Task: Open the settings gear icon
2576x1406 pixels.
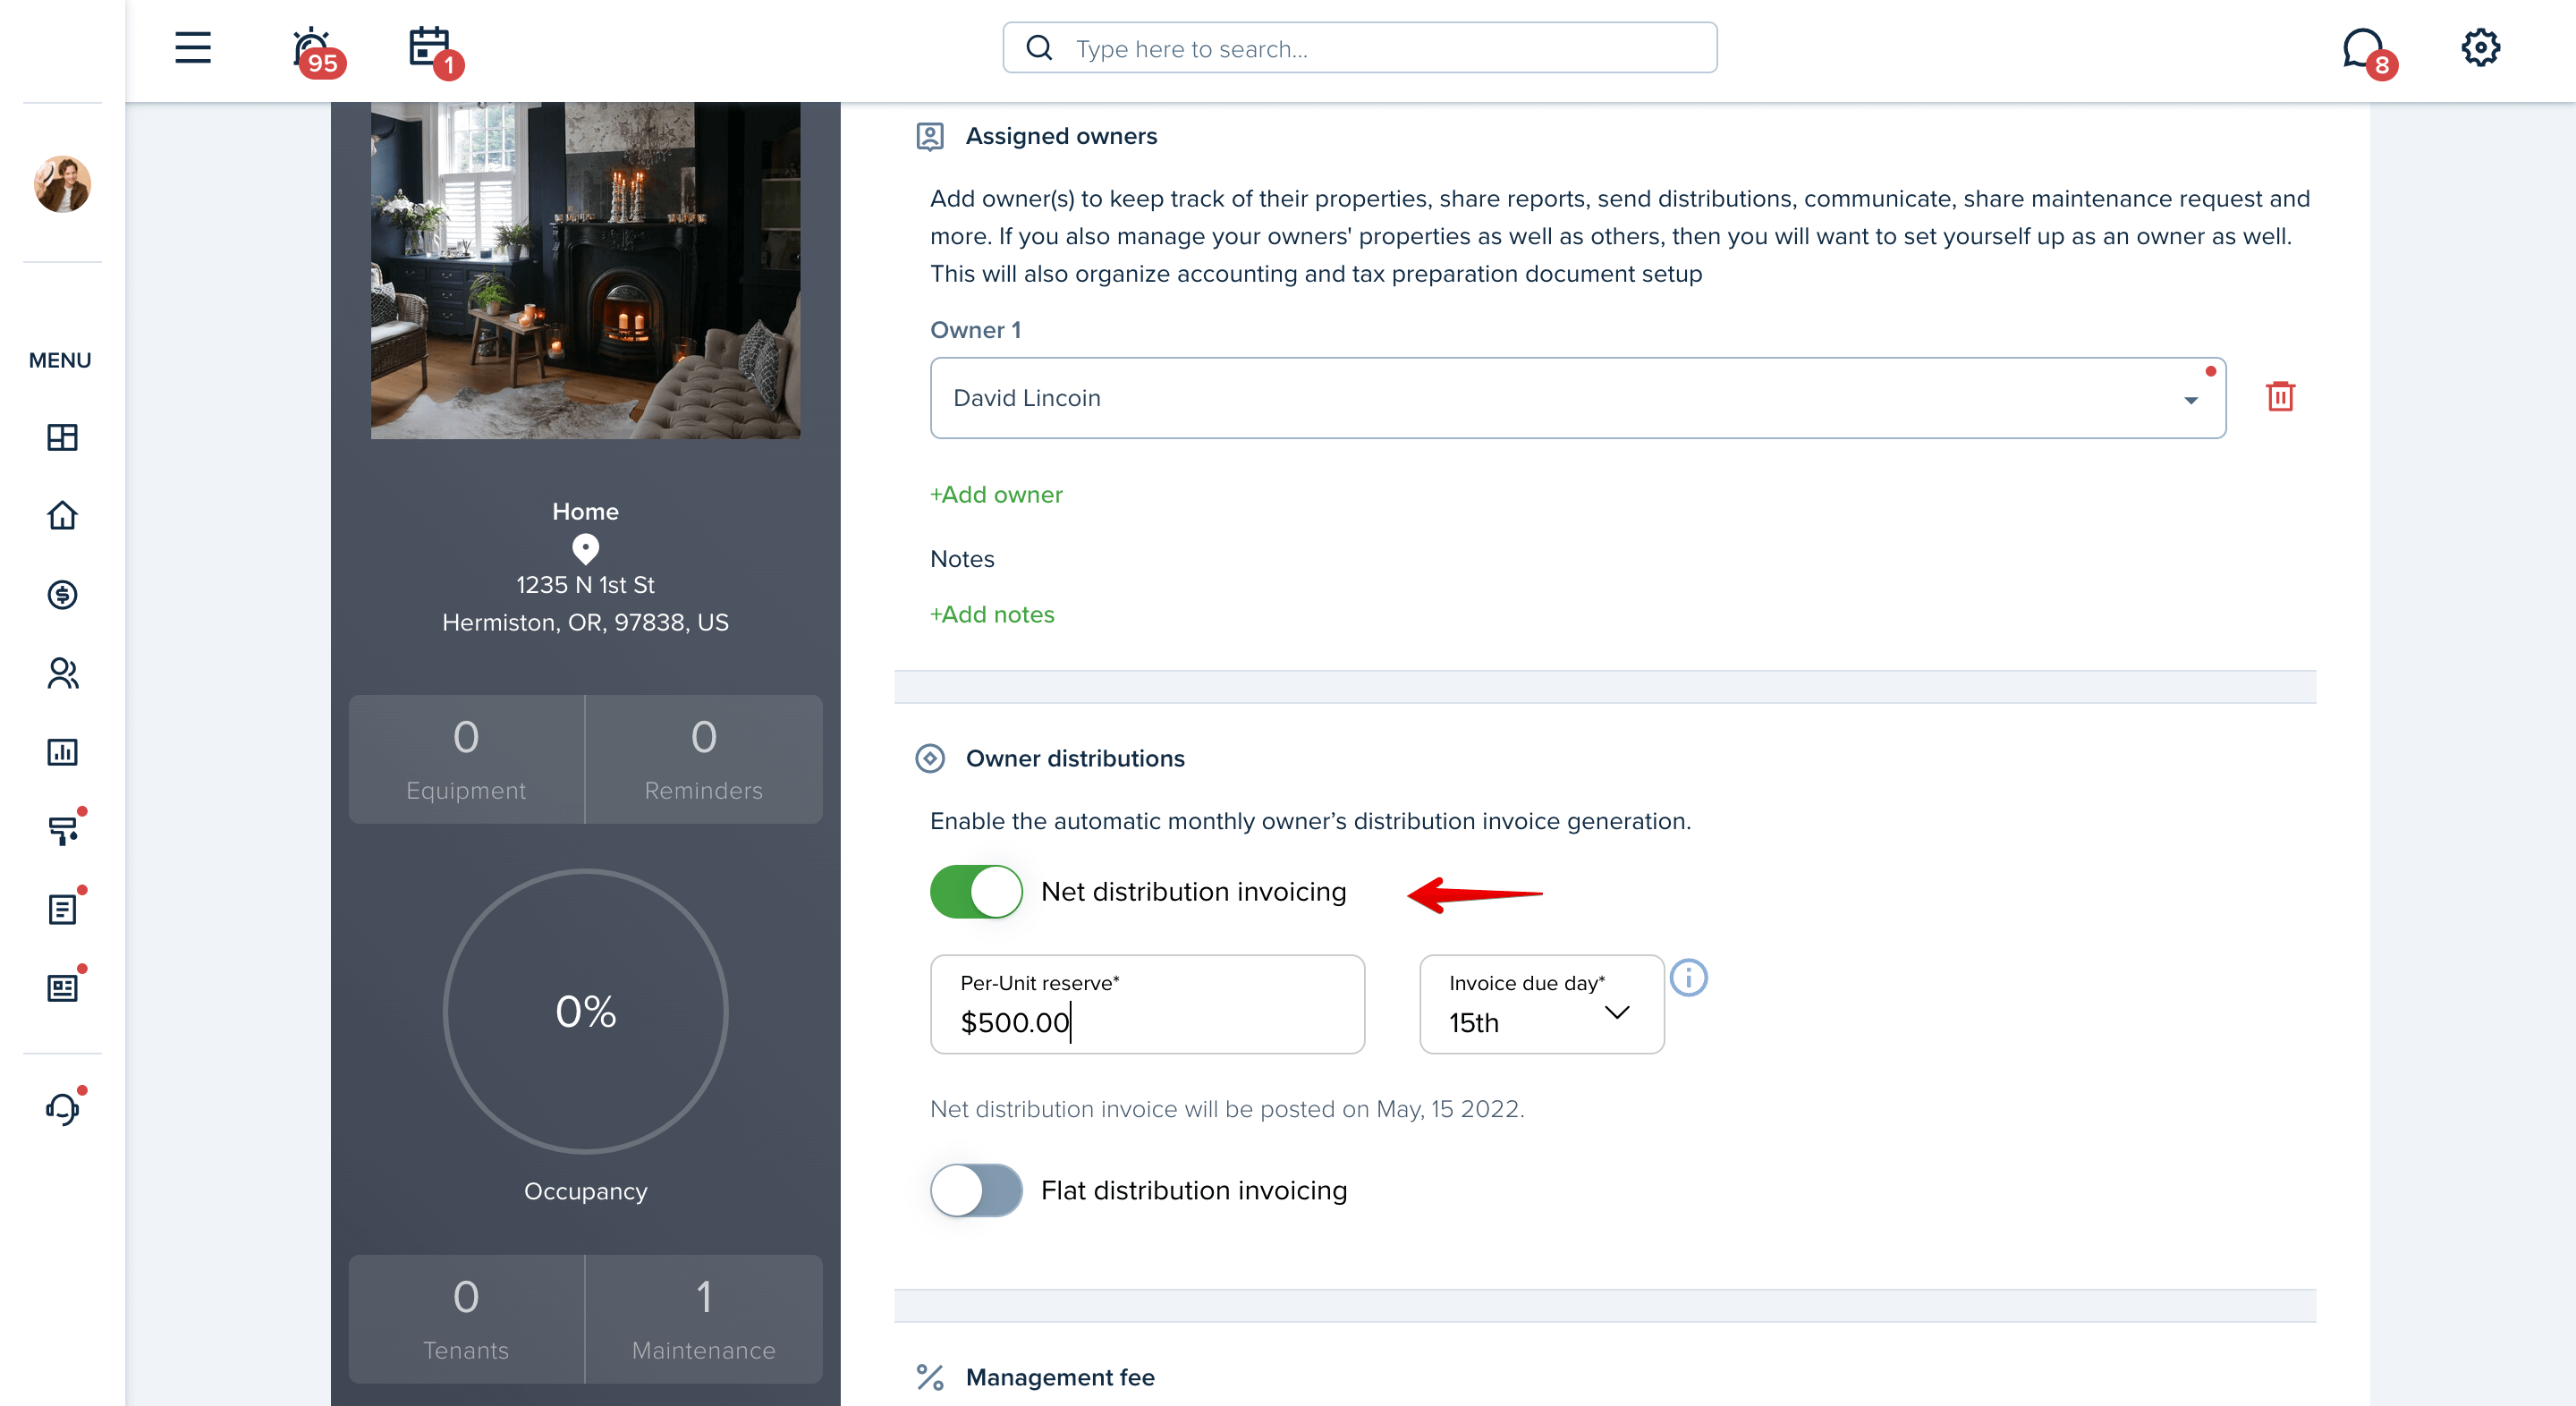Action: [x=2480, y=47]
